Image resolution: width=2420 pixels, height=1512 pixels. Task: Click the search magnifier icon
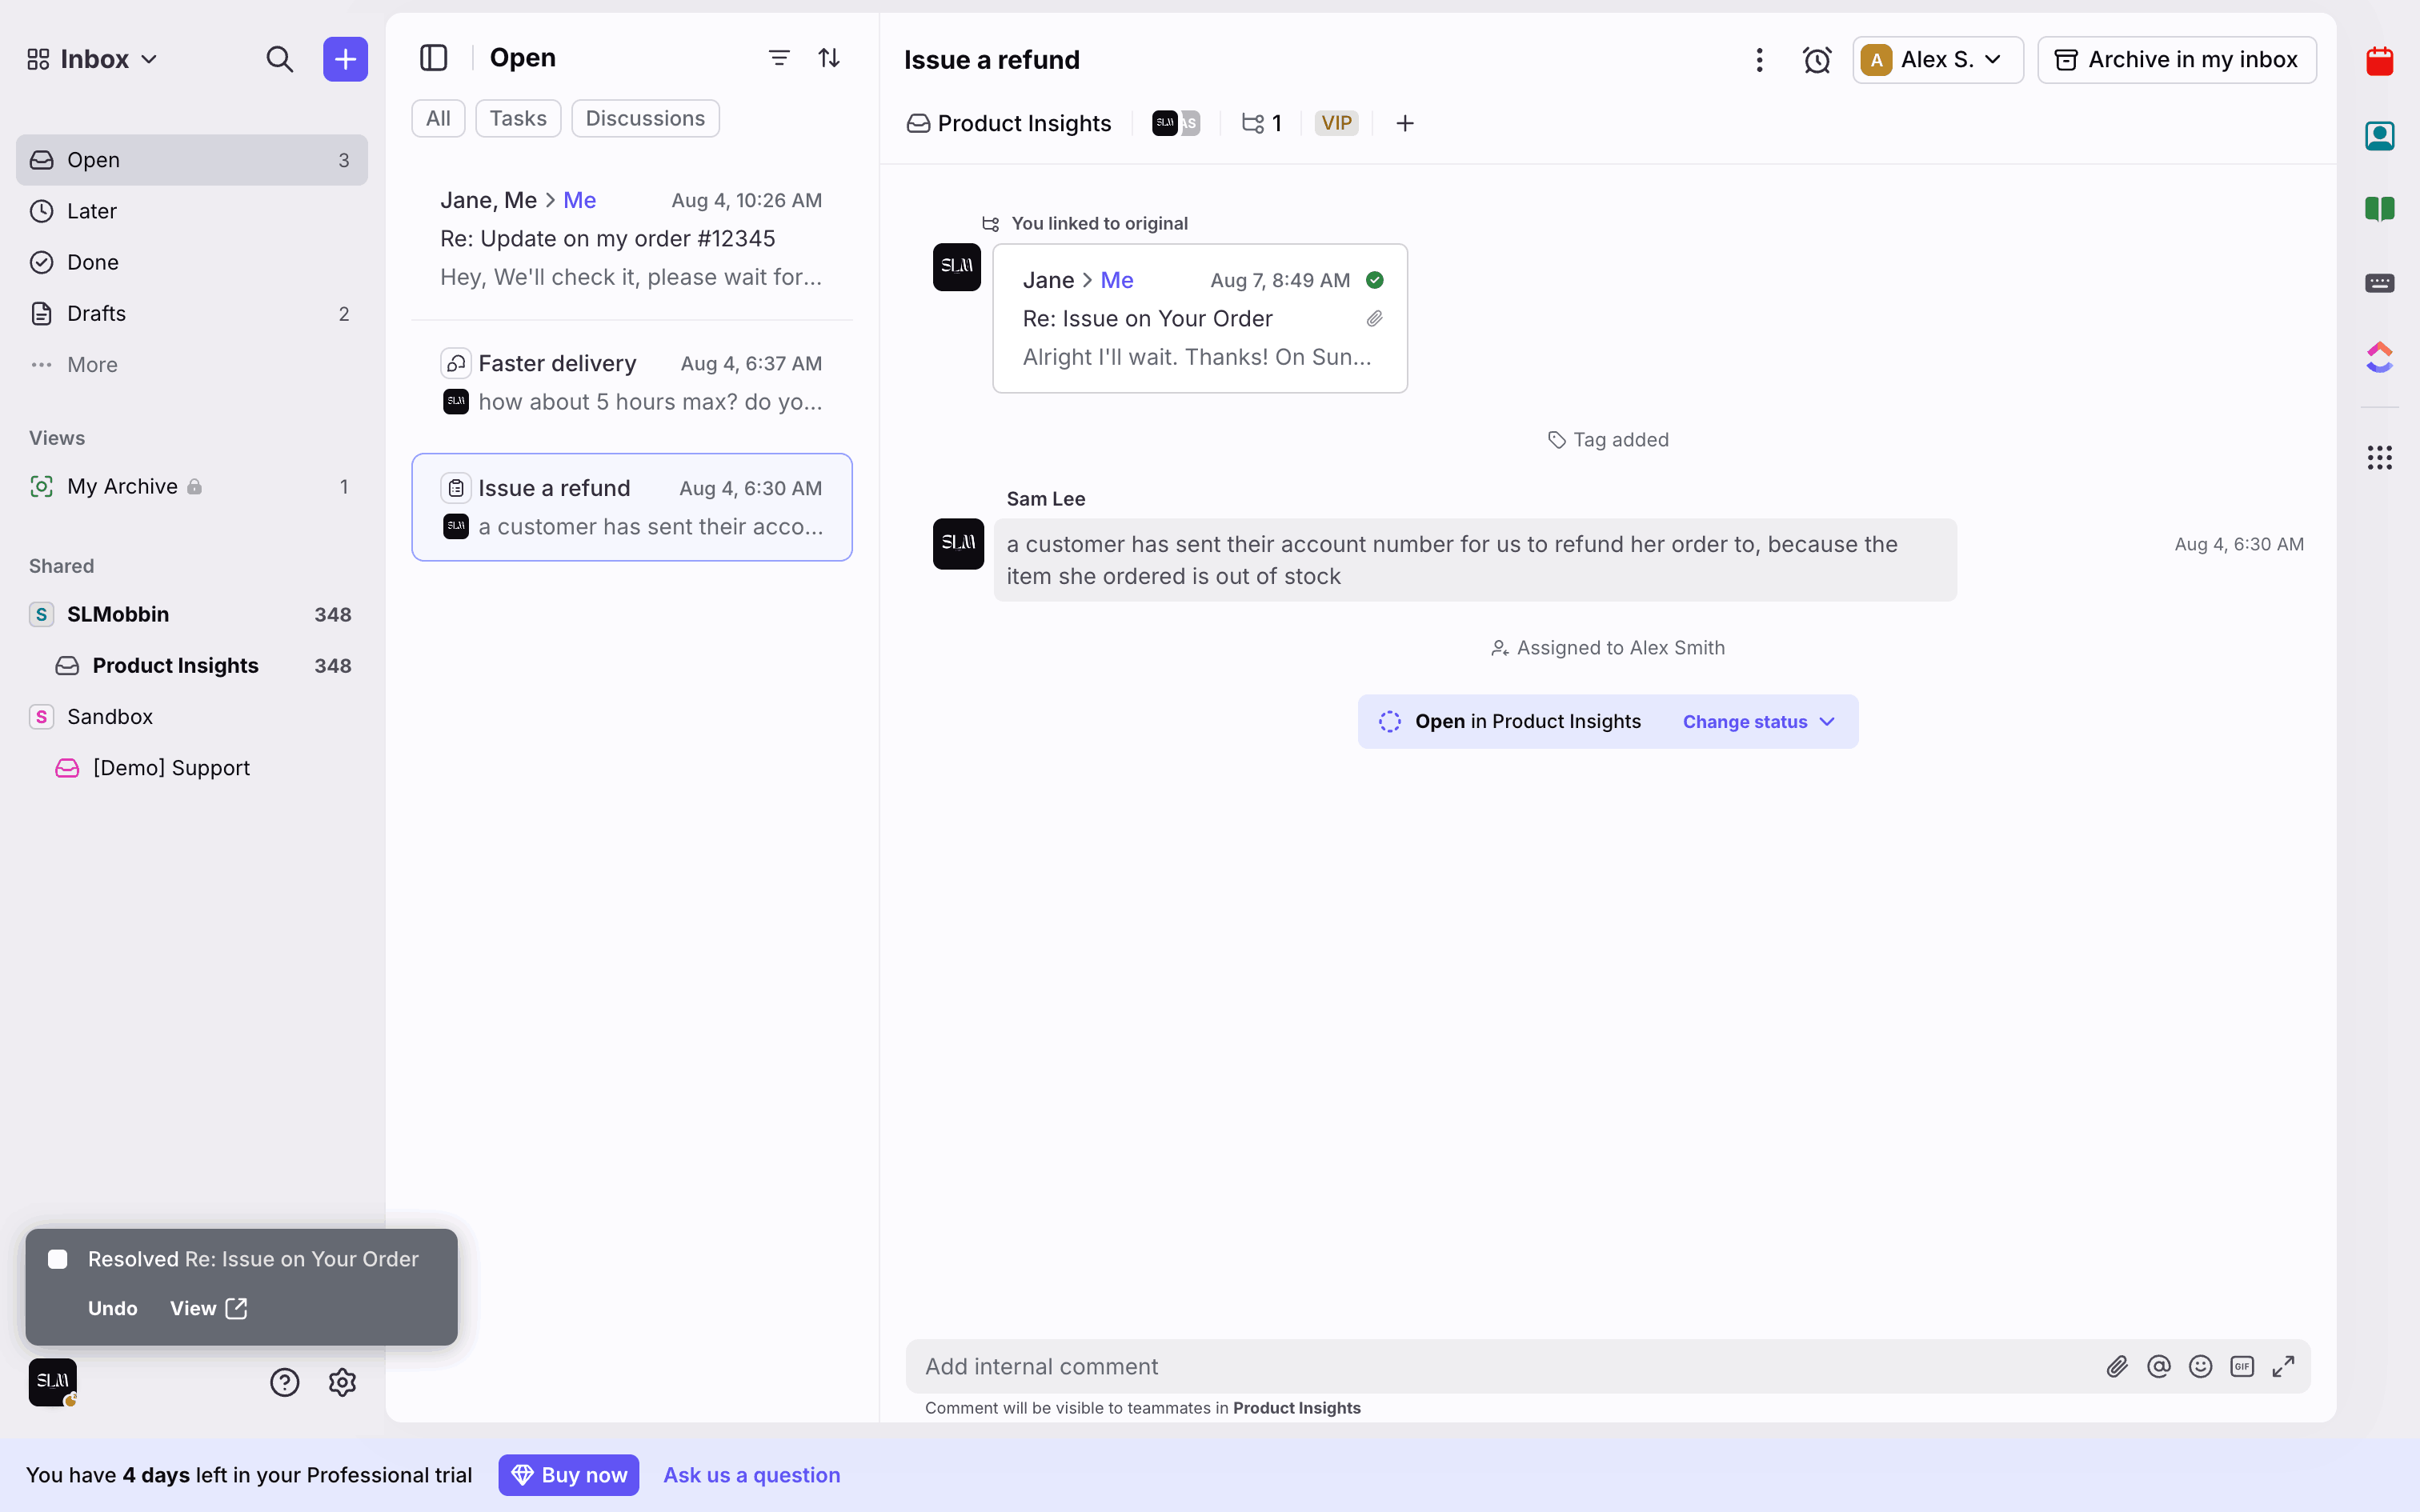[x=279, y=60]
